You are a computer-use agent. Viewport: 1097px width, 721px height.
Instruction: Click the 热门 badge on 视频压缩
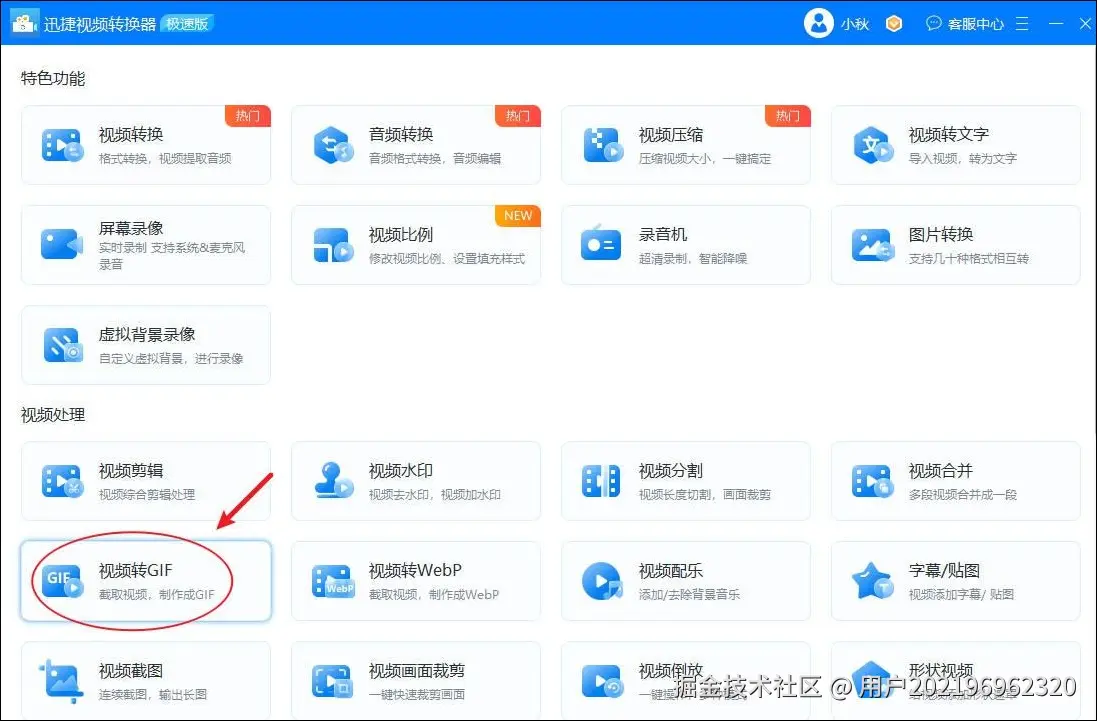(788, 115)
